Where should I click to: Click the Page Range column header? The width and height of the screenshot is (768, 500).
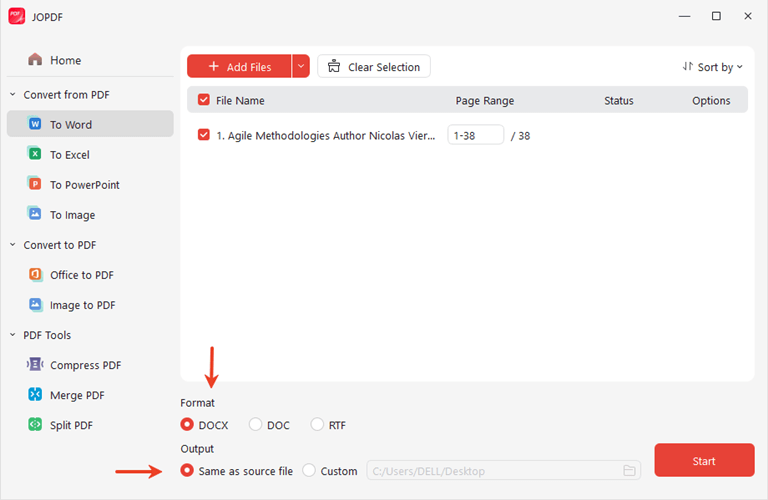click(484, 100)
